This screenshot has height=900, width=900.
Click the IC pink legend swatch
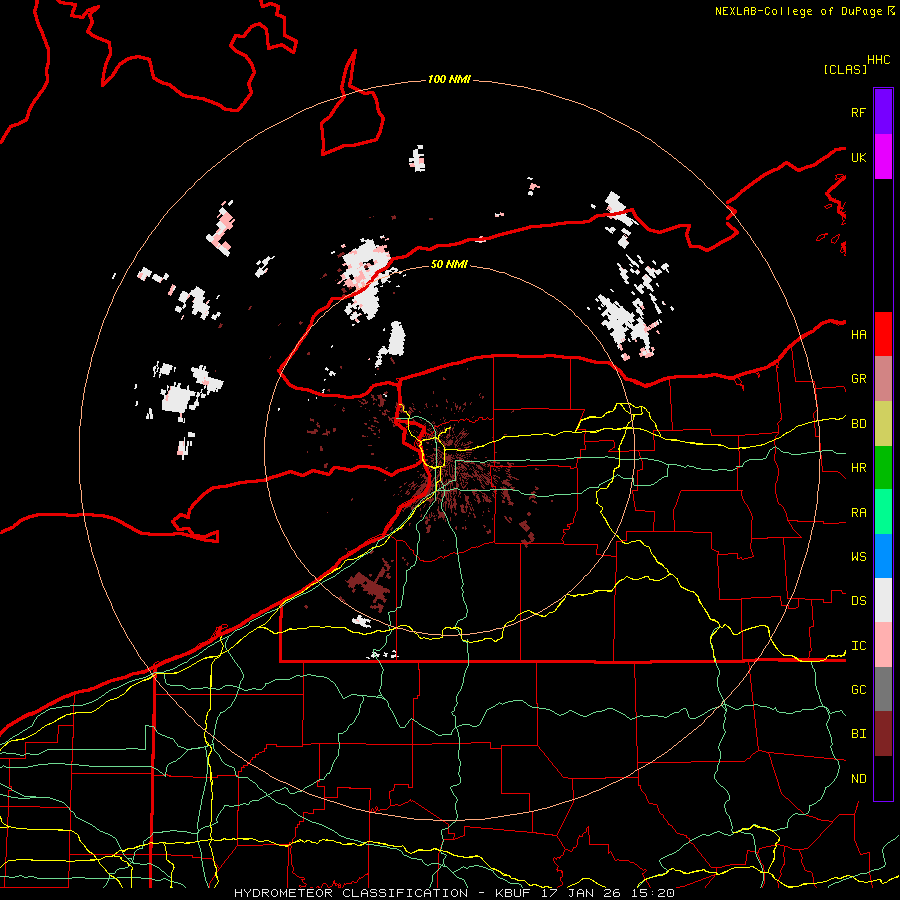pos(883,645)
